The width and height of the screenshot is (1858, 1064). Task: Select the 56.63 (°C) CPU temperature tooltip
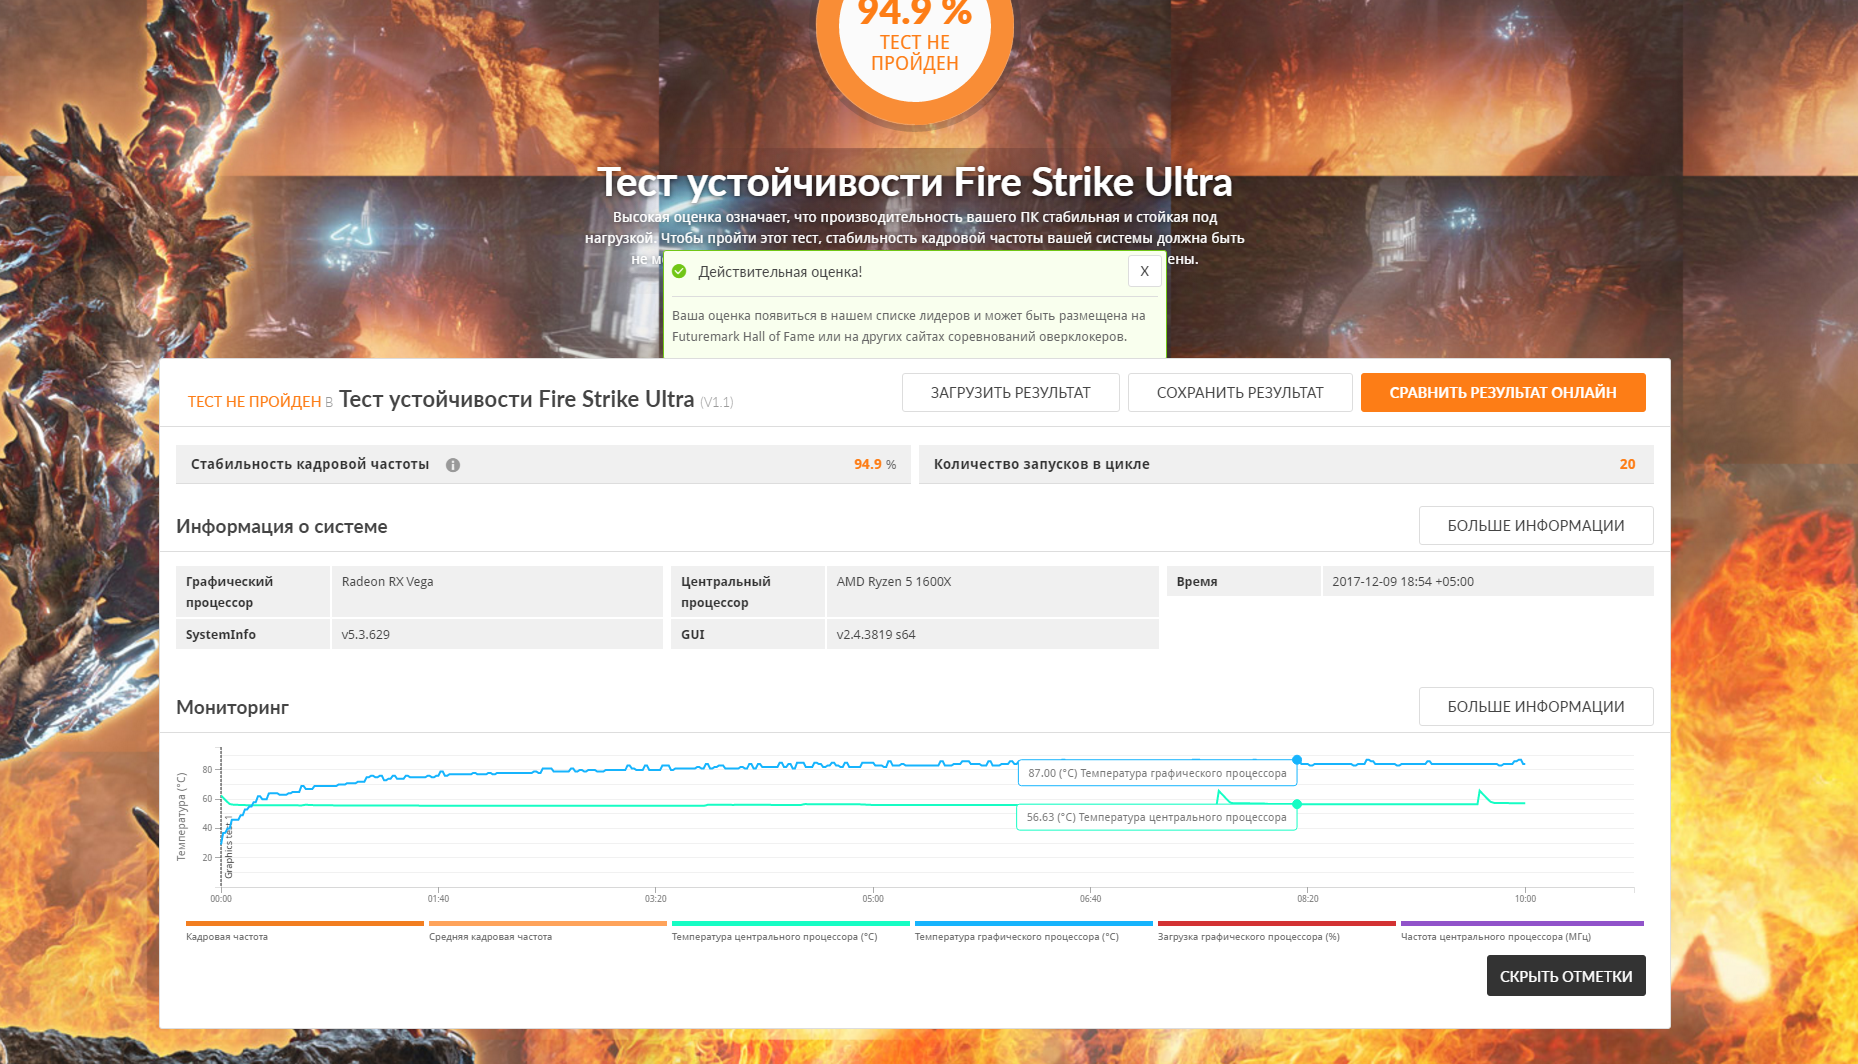click(1156, 817)
